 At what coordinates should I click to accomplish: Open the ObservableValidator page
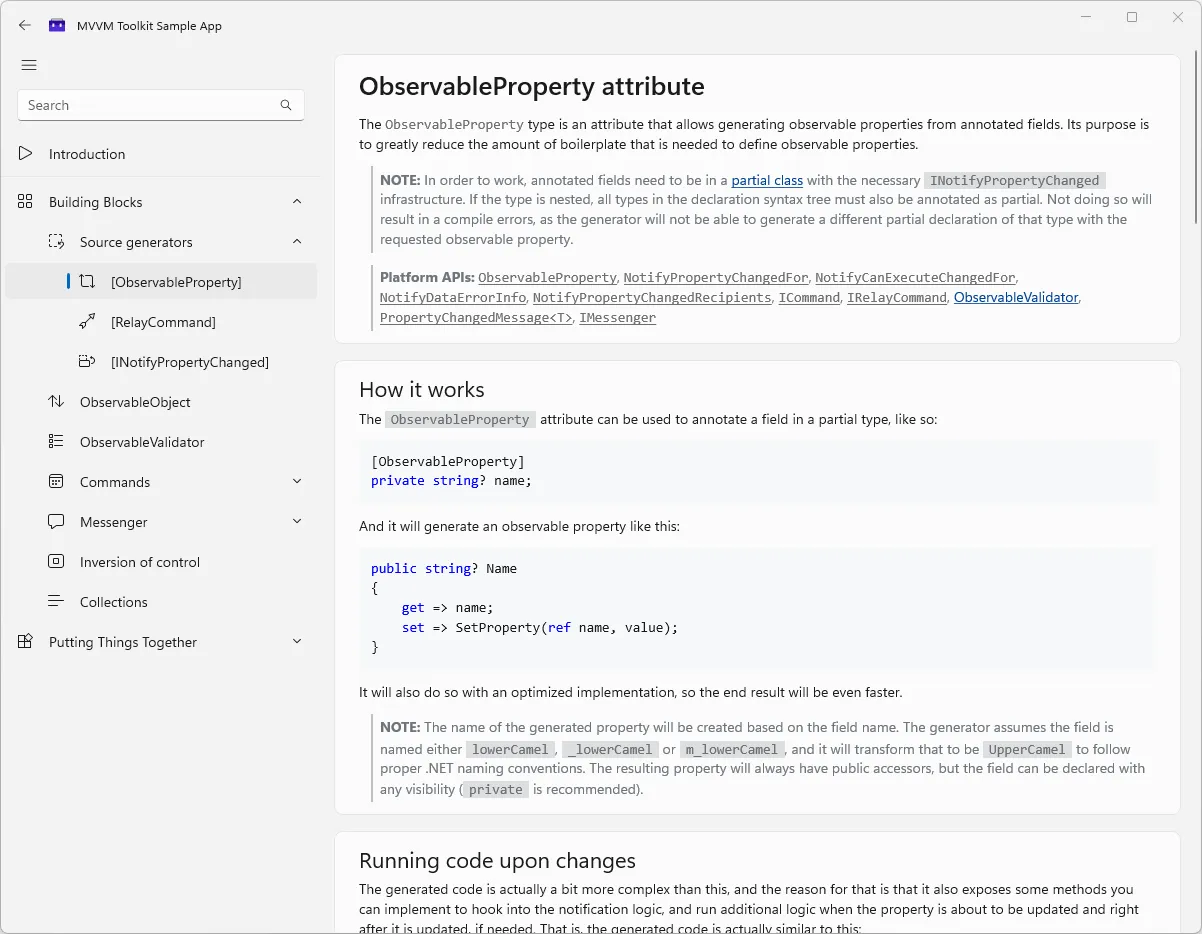tap(161, 442)
